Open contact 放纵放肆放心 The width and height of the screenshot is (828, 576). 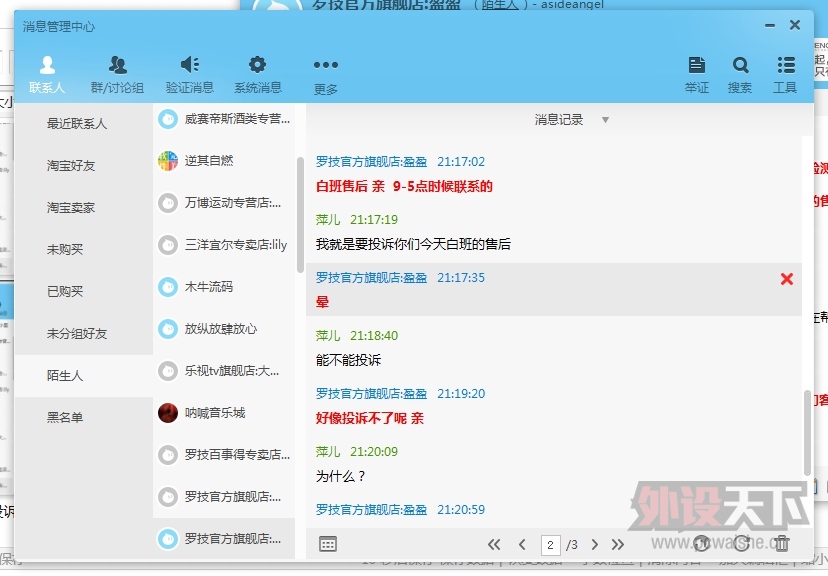pyautogui.click(x=224, y=329)
